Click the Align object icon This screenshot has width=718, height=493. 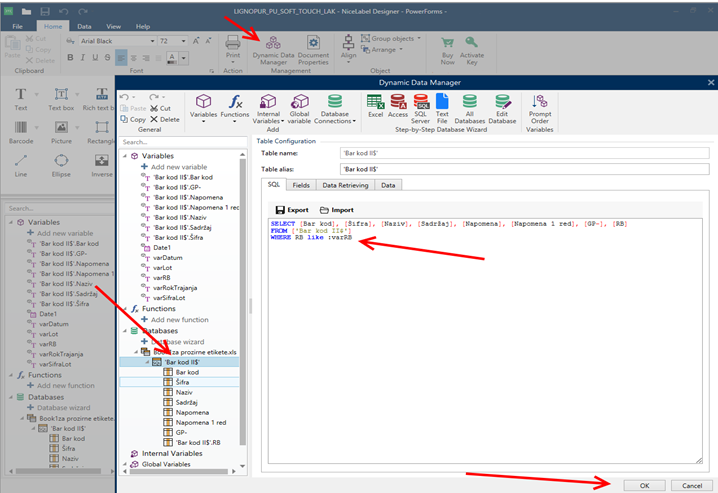pyautogui.click(x=348, y=48)
